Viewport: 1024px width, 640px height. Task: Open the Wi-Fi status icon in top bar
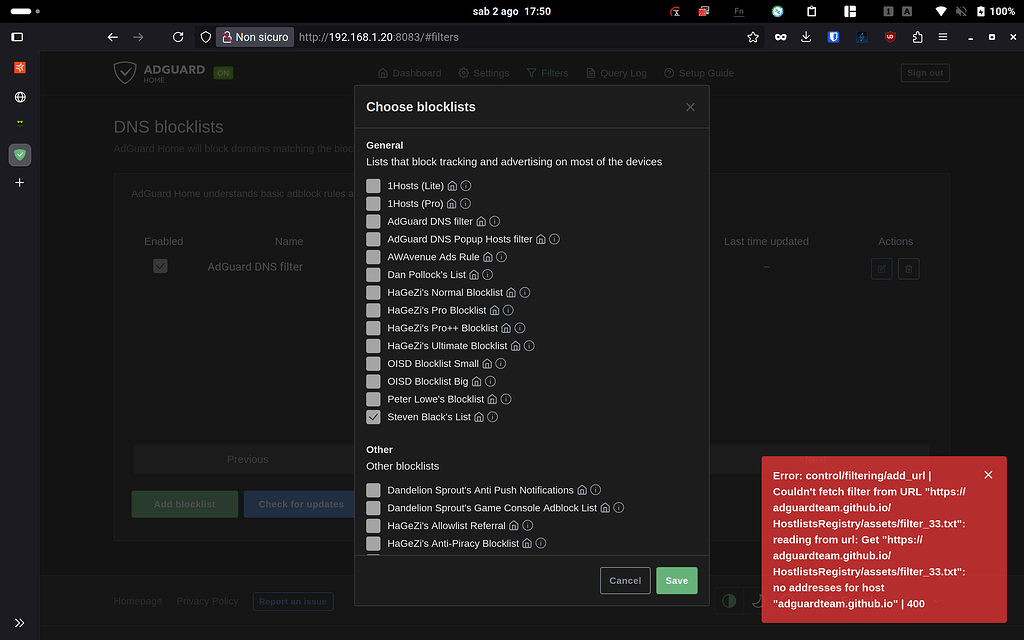[940, 11]
